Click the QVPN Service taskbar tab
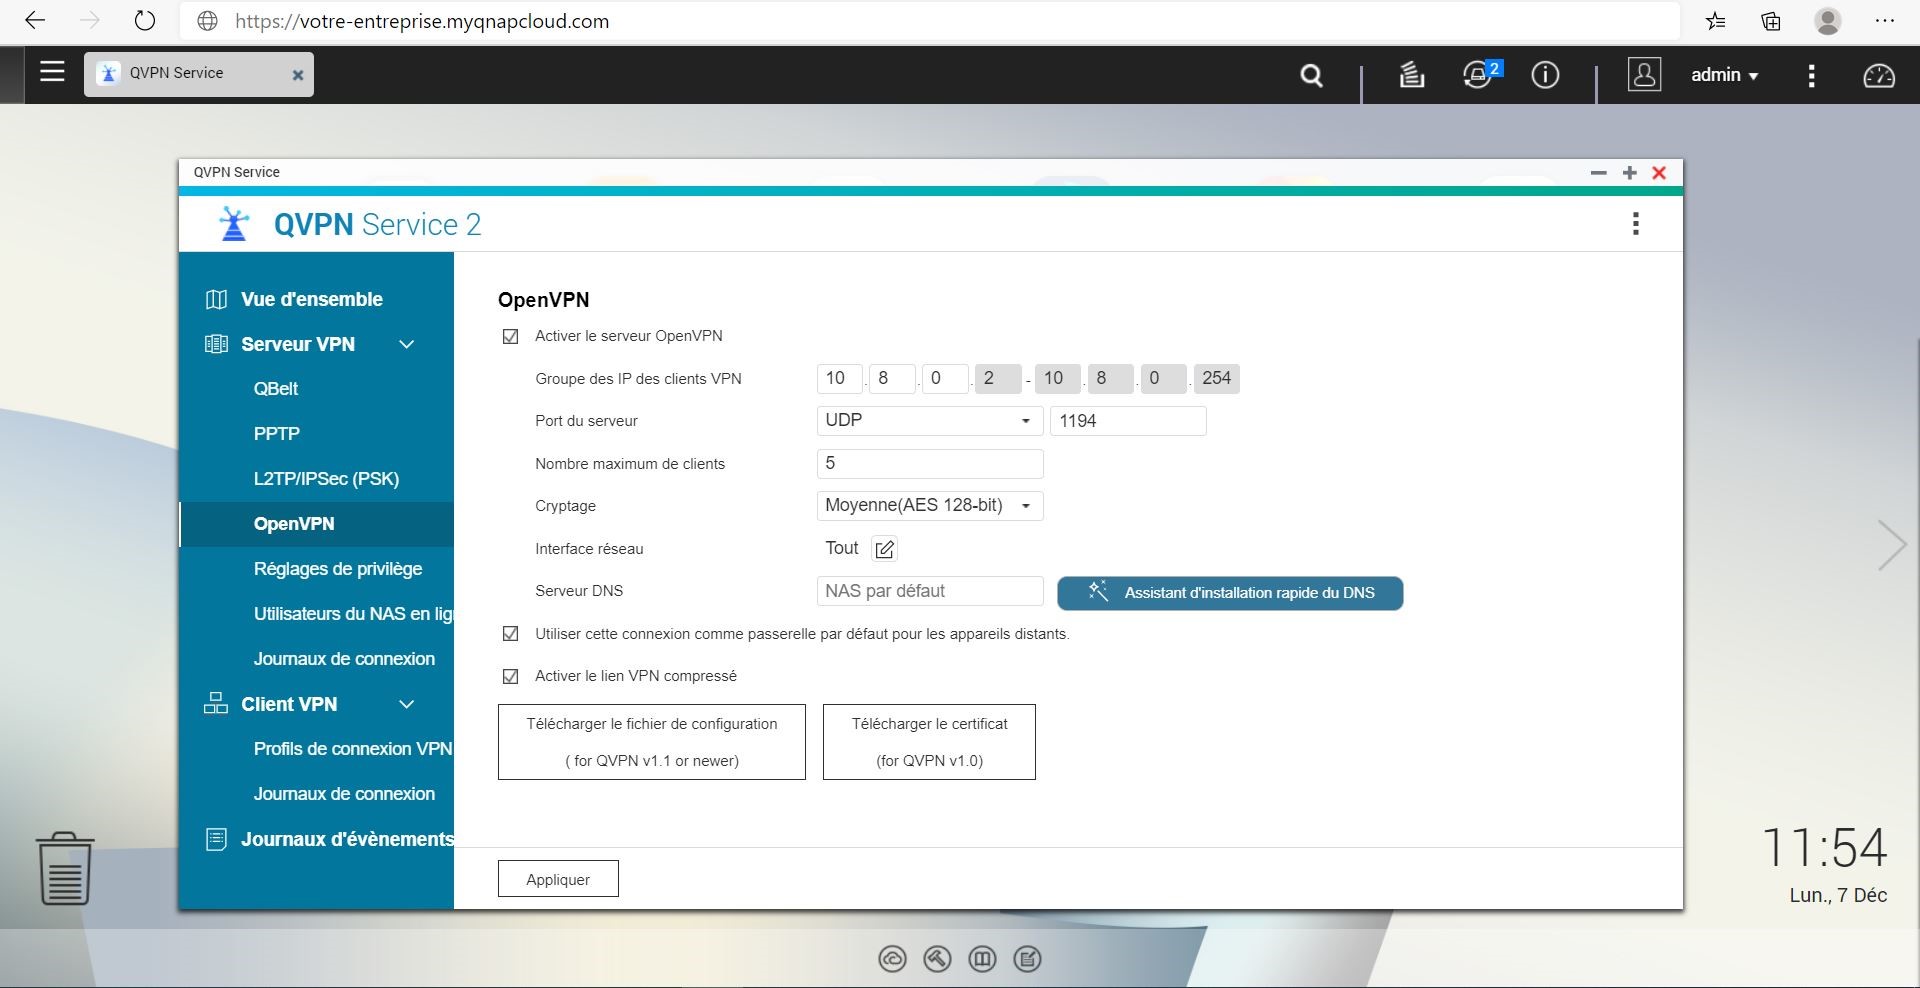 [198, 74]
